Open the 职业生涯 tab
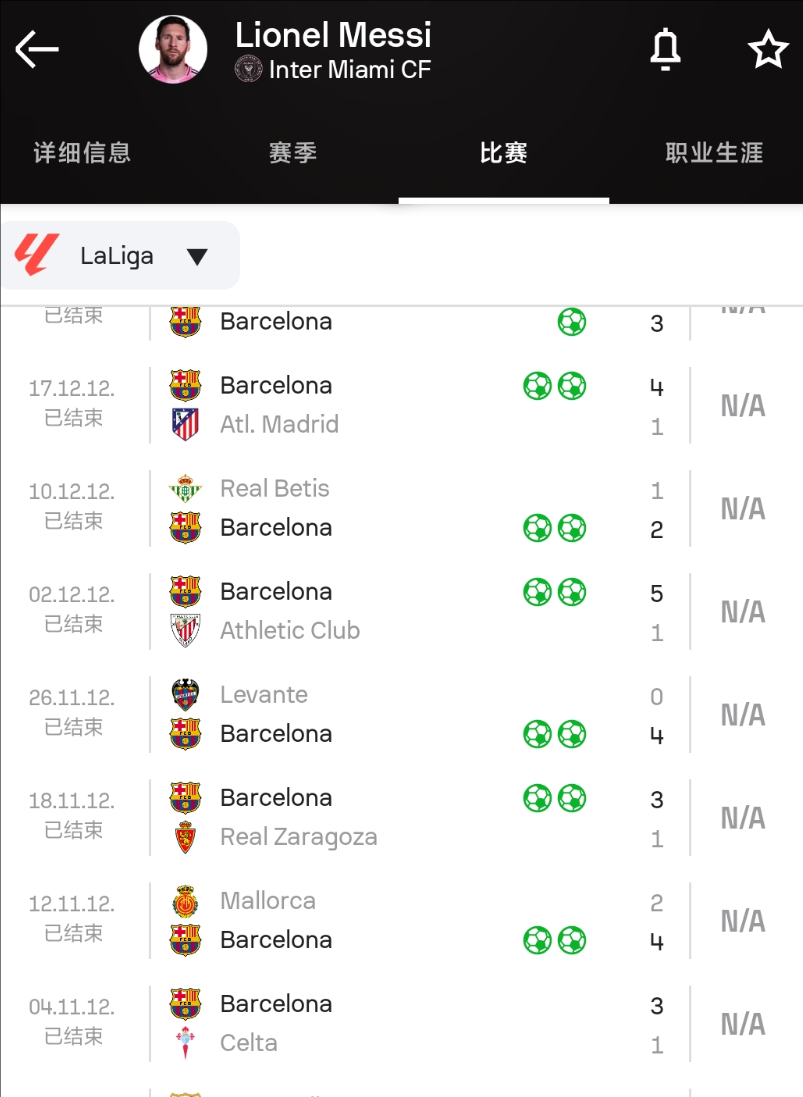 714,153
